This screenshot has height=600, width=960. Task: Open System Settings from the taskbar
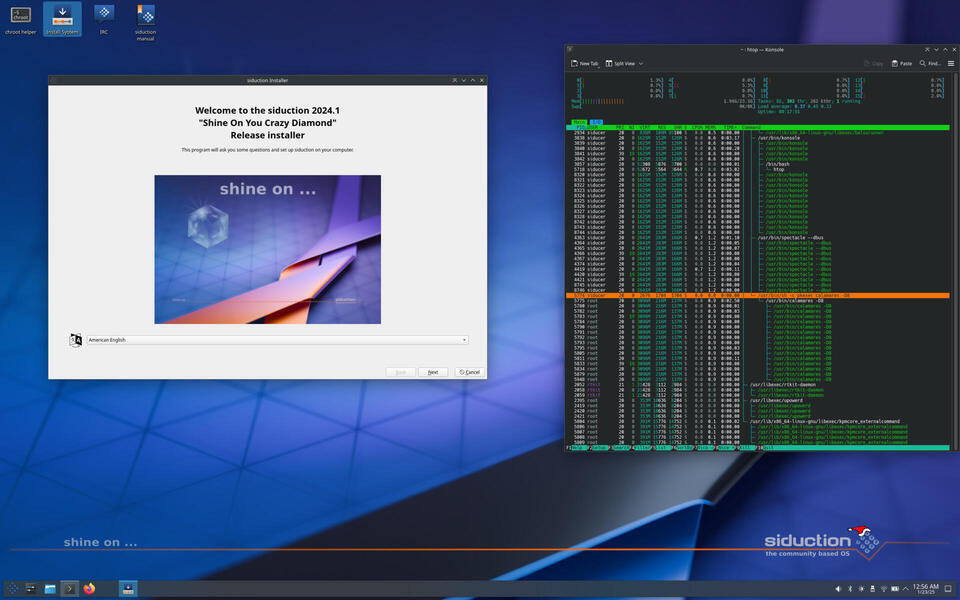[x=31, y=589]
